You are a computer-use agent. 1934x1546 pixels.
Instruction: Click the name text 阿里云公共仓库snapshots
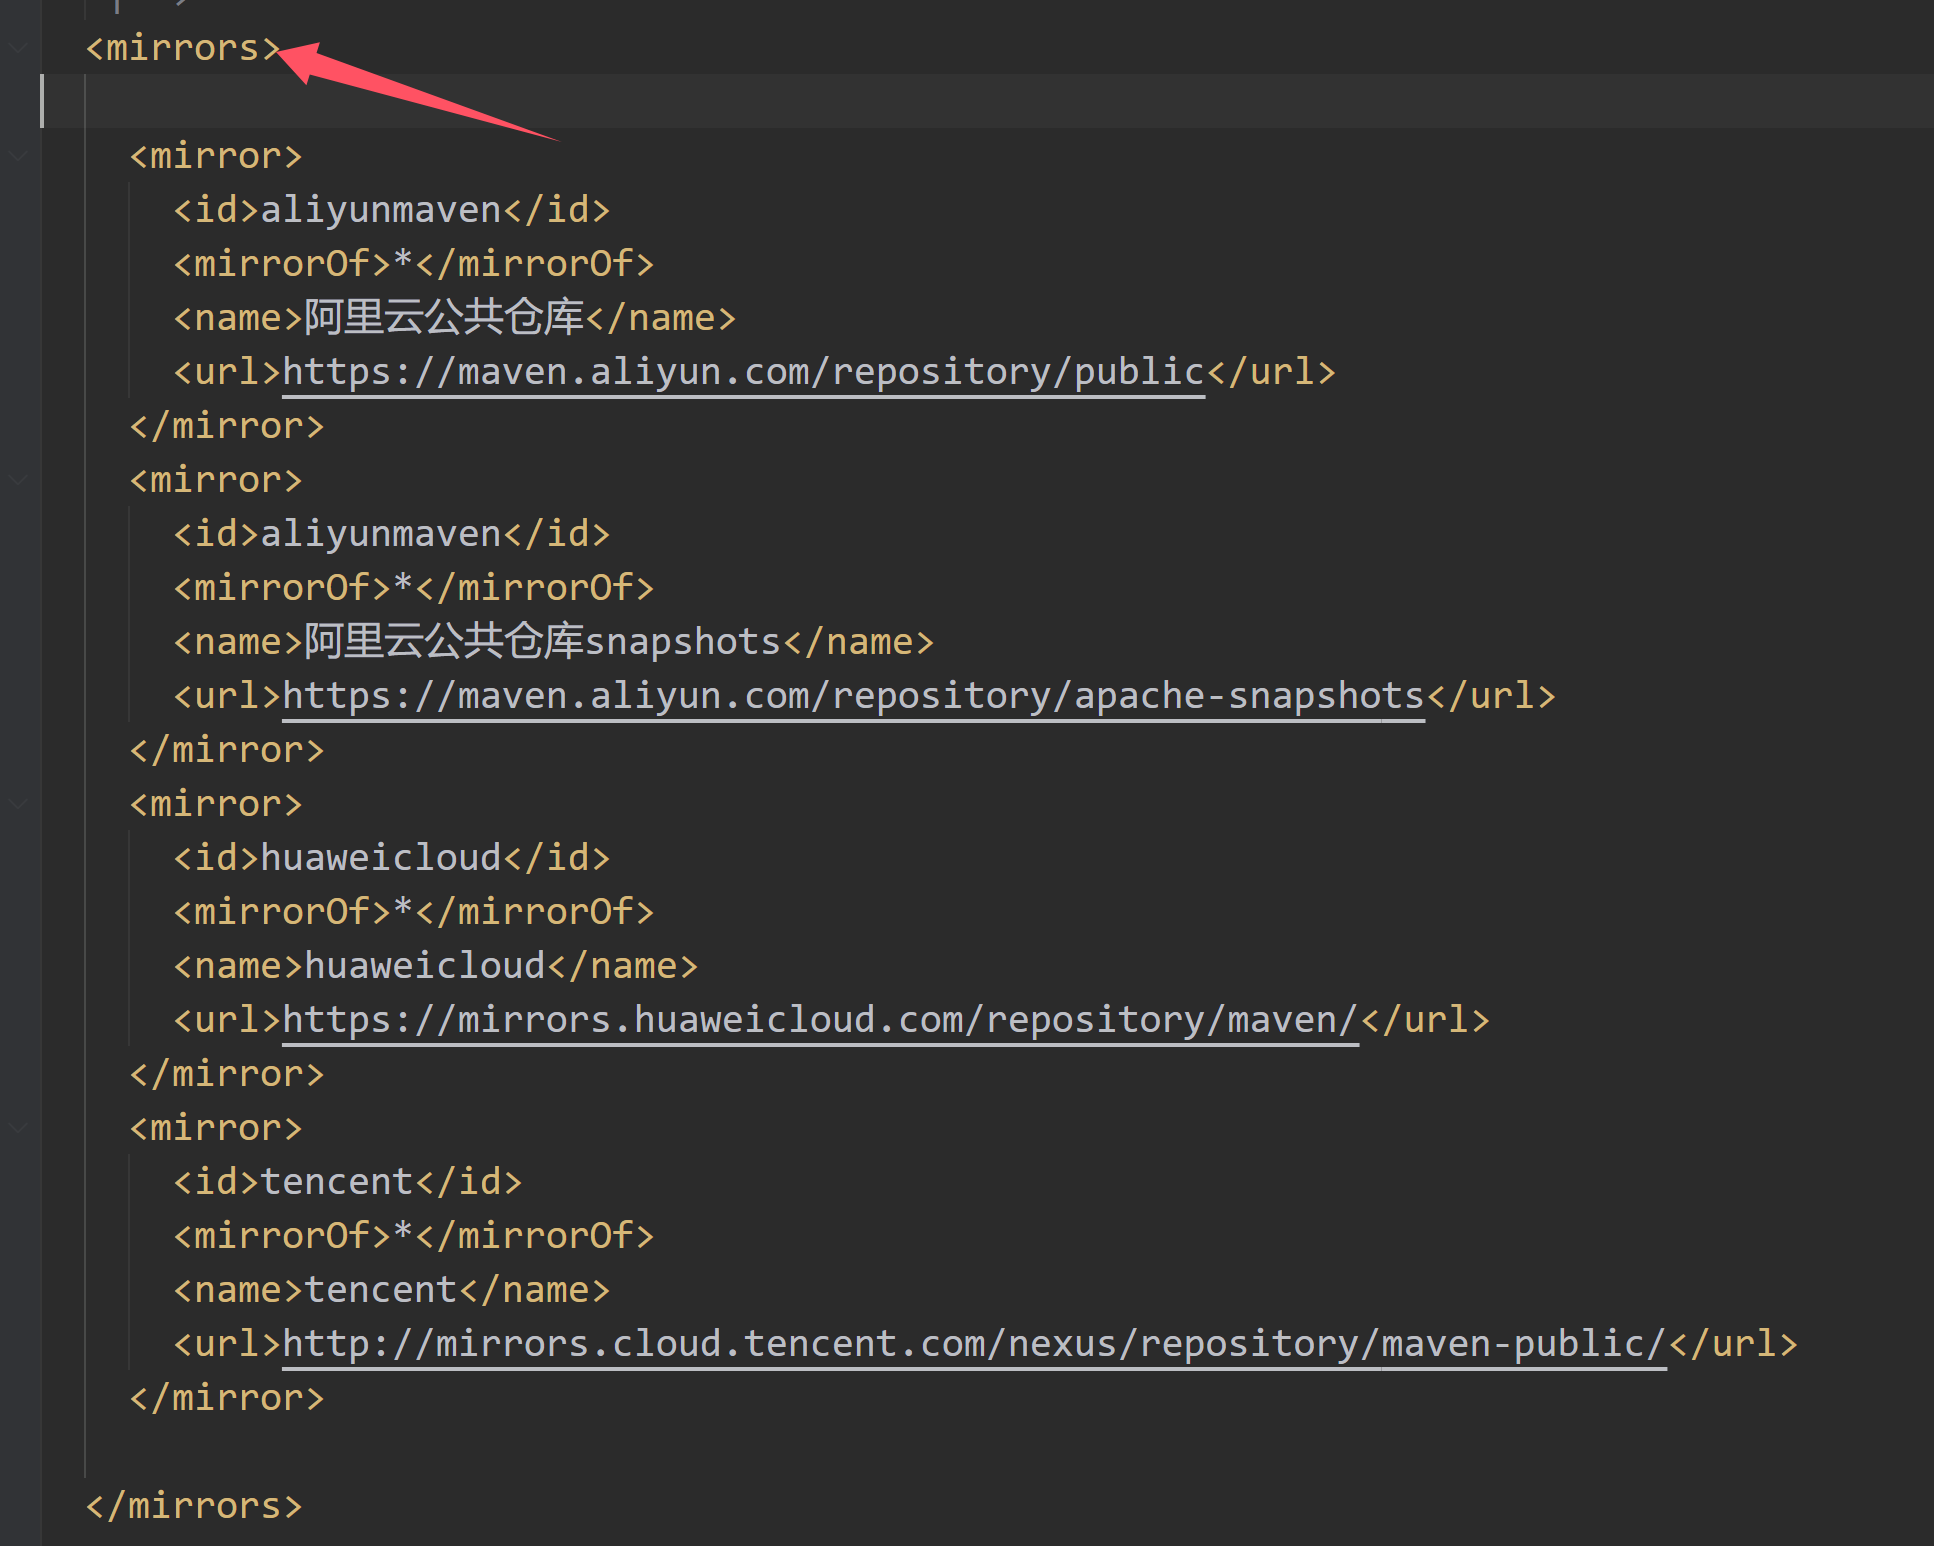coord(542,642)
